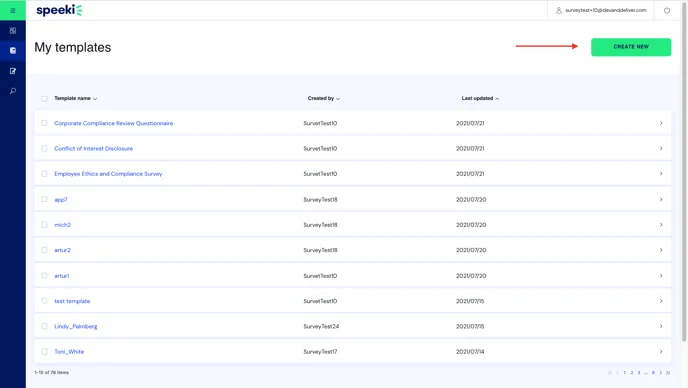Check the Employee Ethics and Compliance Survey row
Image resolution: width=688 pixels, height=388 pixels.
pos(44,174)
